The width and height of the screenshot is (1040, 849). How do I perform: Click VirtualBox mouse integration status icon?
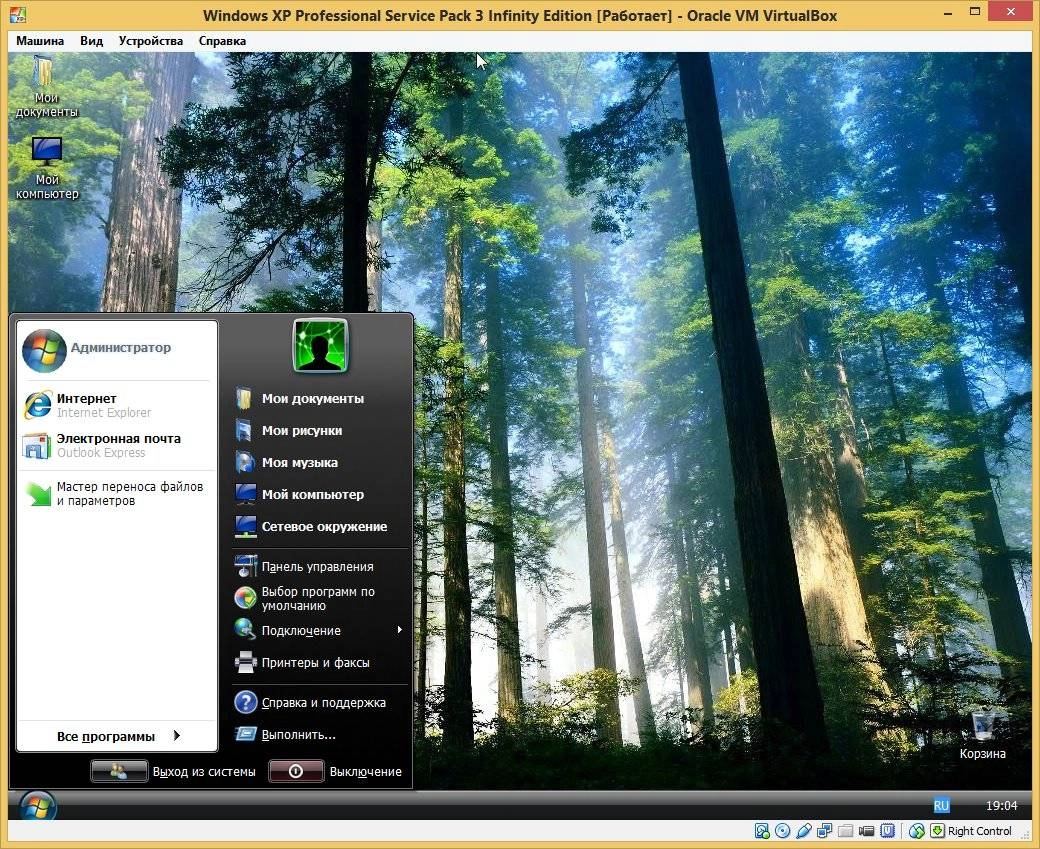tap(917, 830)
